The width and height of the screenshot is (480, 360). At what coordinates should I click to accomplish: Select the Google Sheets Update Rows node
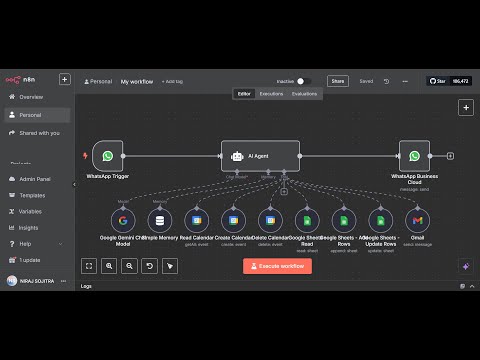pyautogui.click(x=381, y=220)
